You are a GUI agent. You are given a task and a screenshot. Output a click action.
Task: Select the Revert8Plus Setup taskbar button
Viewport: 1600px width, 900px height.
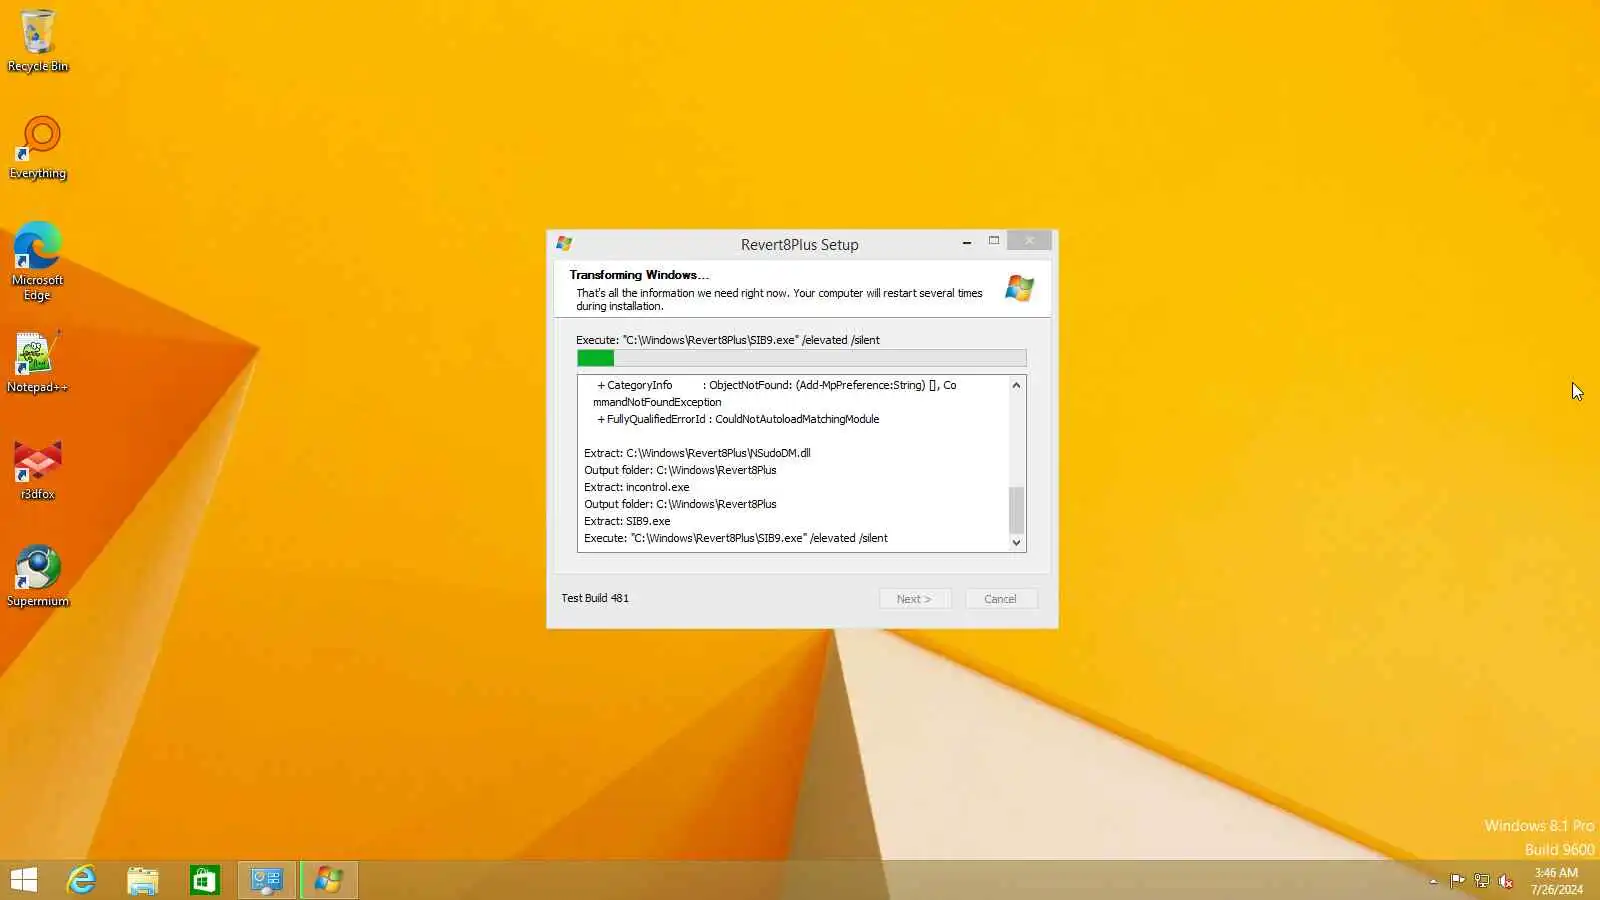click(329, 880)
